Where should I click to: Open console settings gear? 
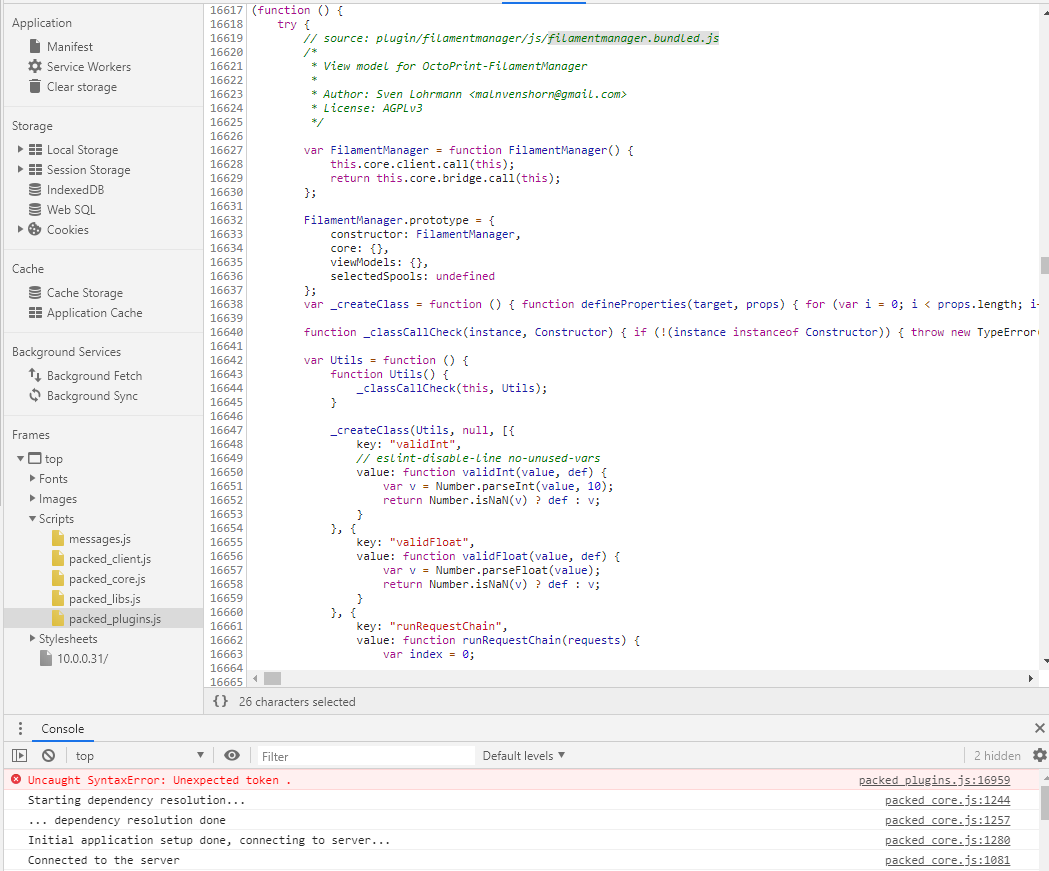(1039, 755)
